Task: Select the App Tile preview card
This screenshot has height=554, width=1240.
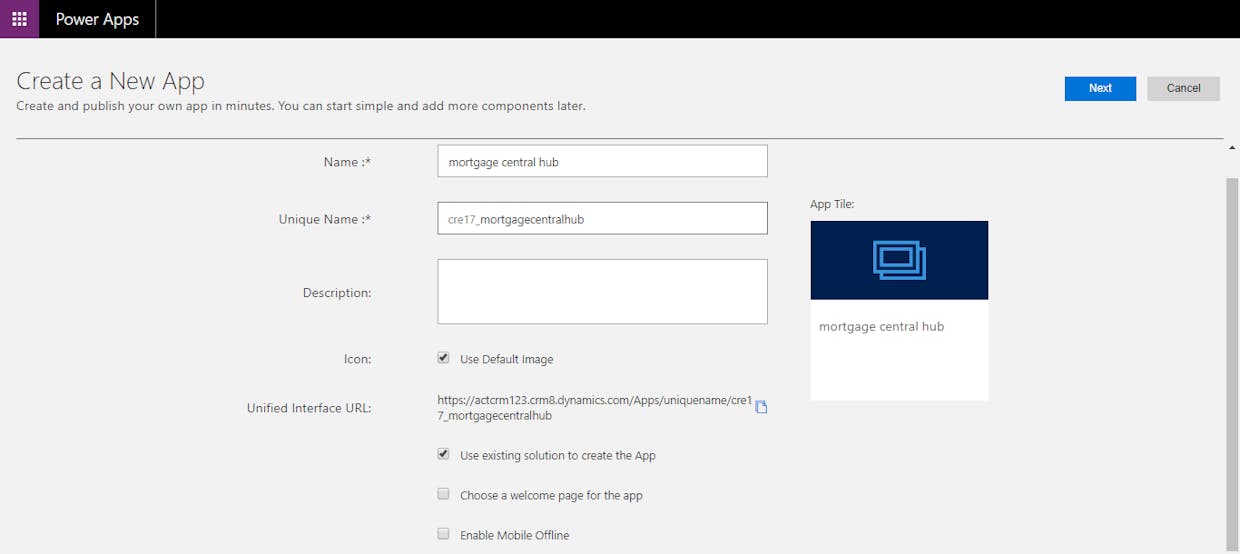Action: (x=899, y=310)
